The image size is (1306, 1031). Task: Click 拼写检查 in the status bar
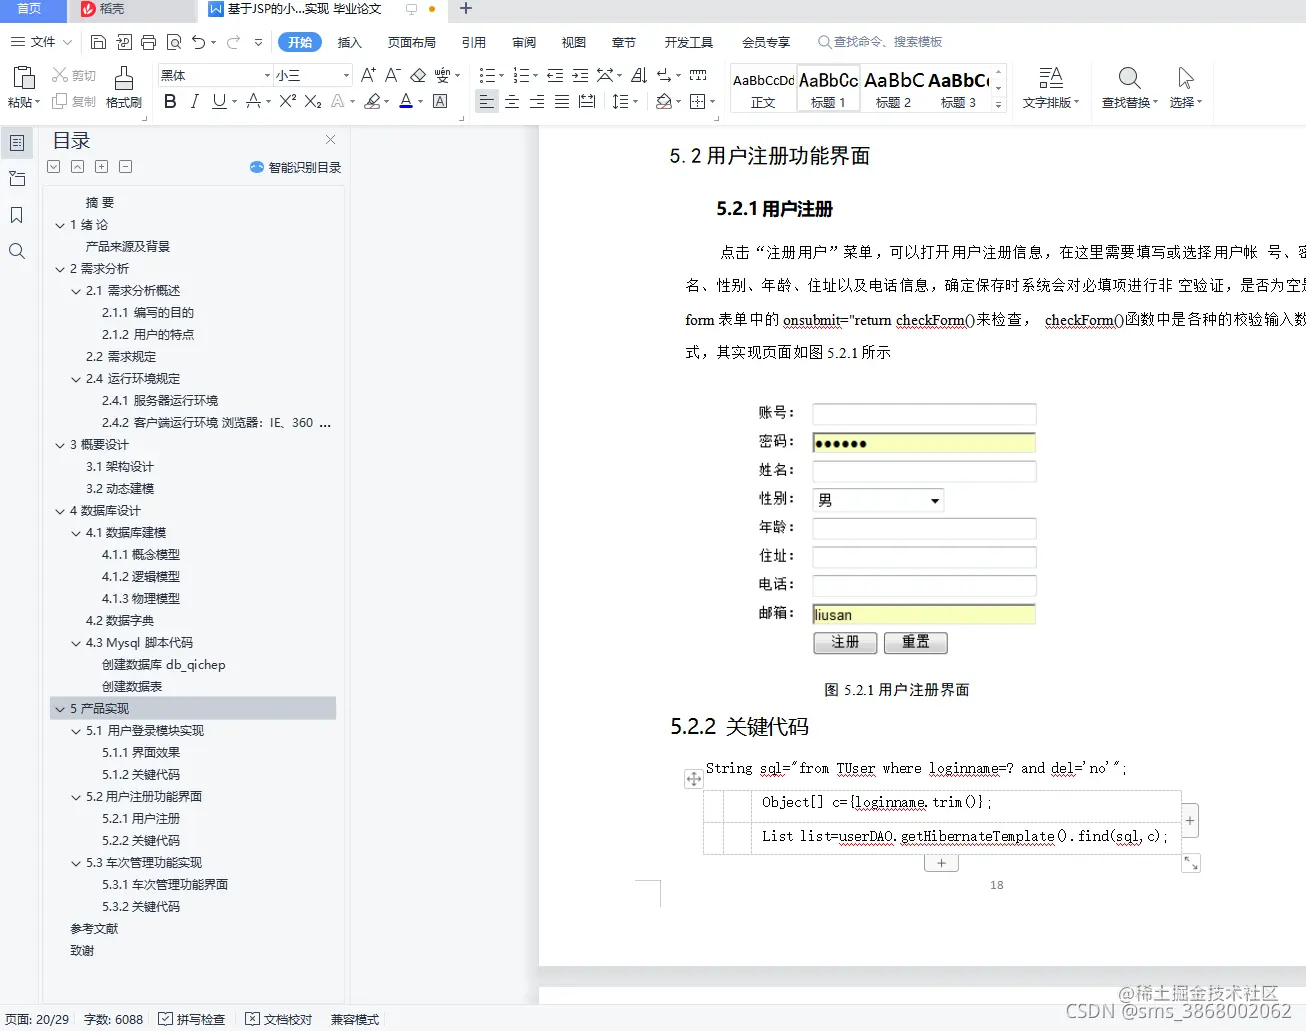pyautogui.click(x=192, y=1018)
